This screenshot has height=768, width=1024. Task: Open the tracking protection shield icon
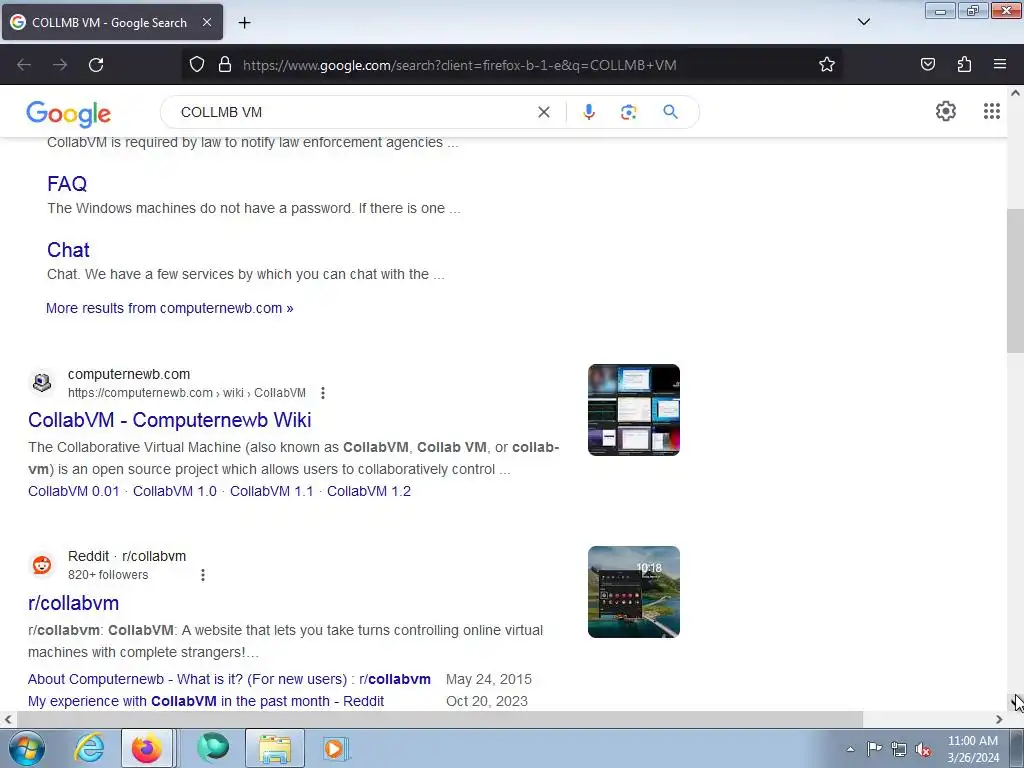[197, 64]
